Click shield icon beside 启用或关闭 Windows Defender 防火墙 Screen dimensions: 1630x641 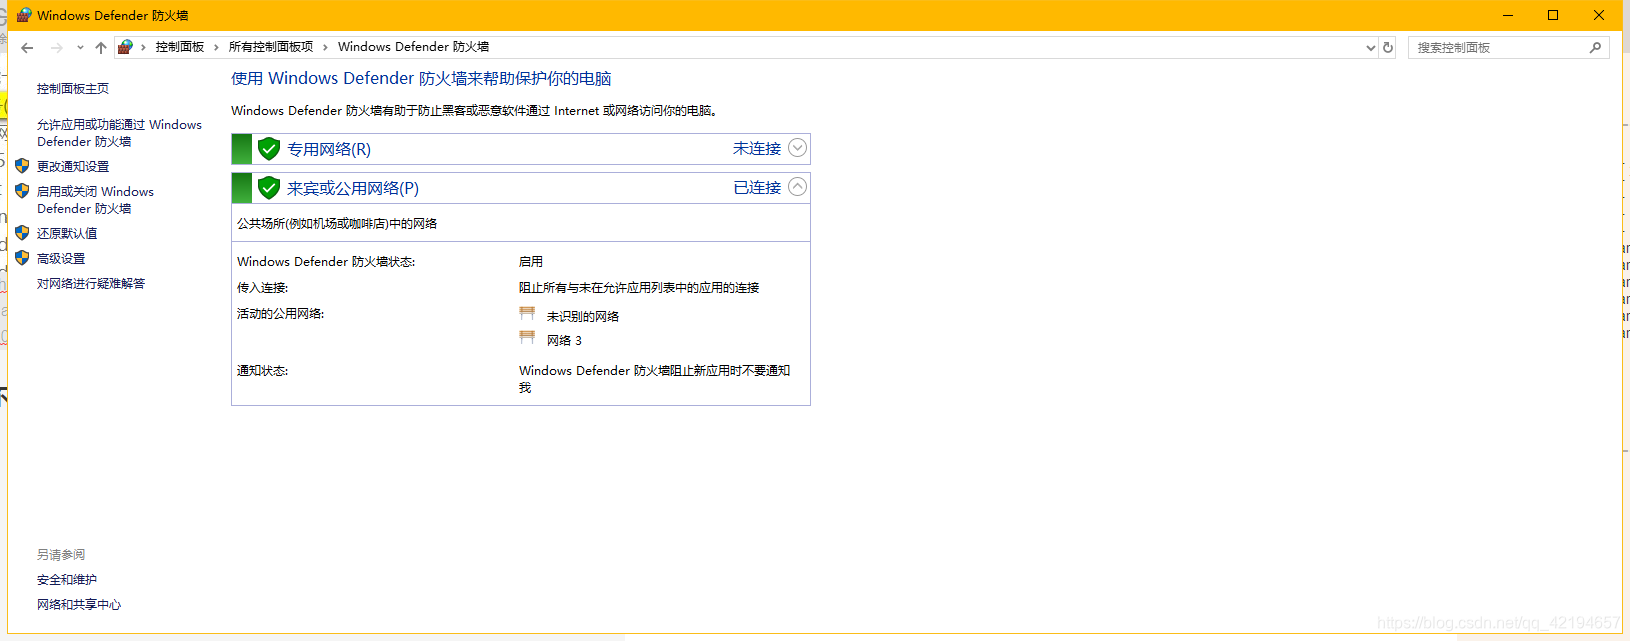click(22, 191)
